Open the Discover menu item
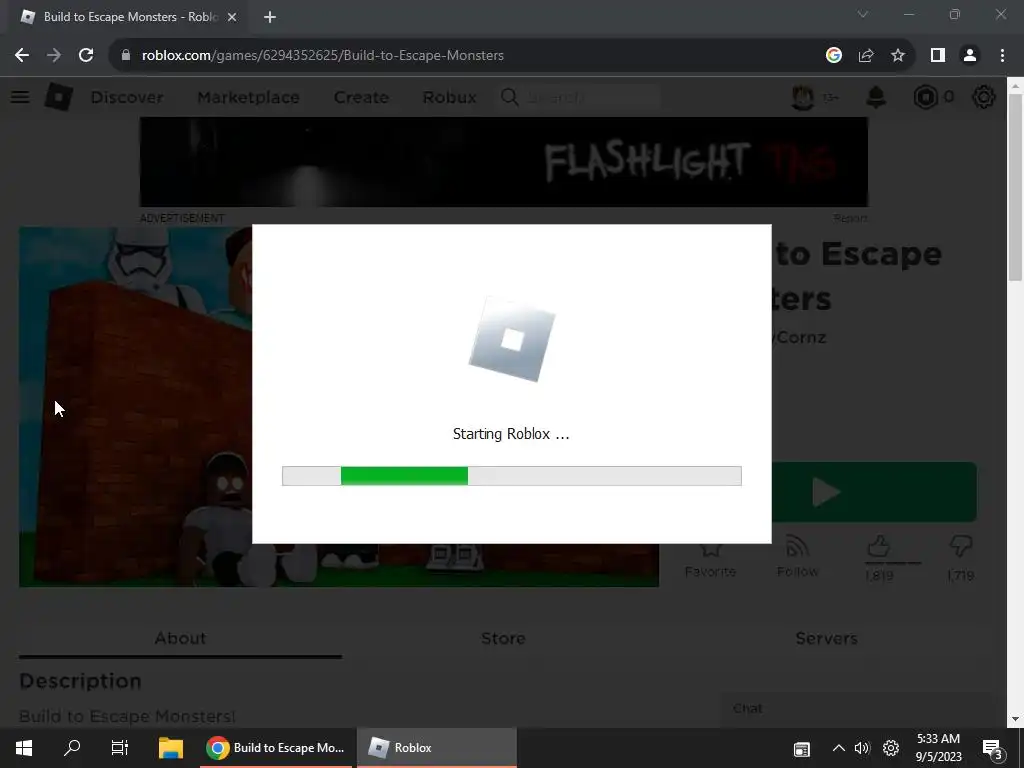The width and height of the screenshot is (1024, 768). click(127, 97)
